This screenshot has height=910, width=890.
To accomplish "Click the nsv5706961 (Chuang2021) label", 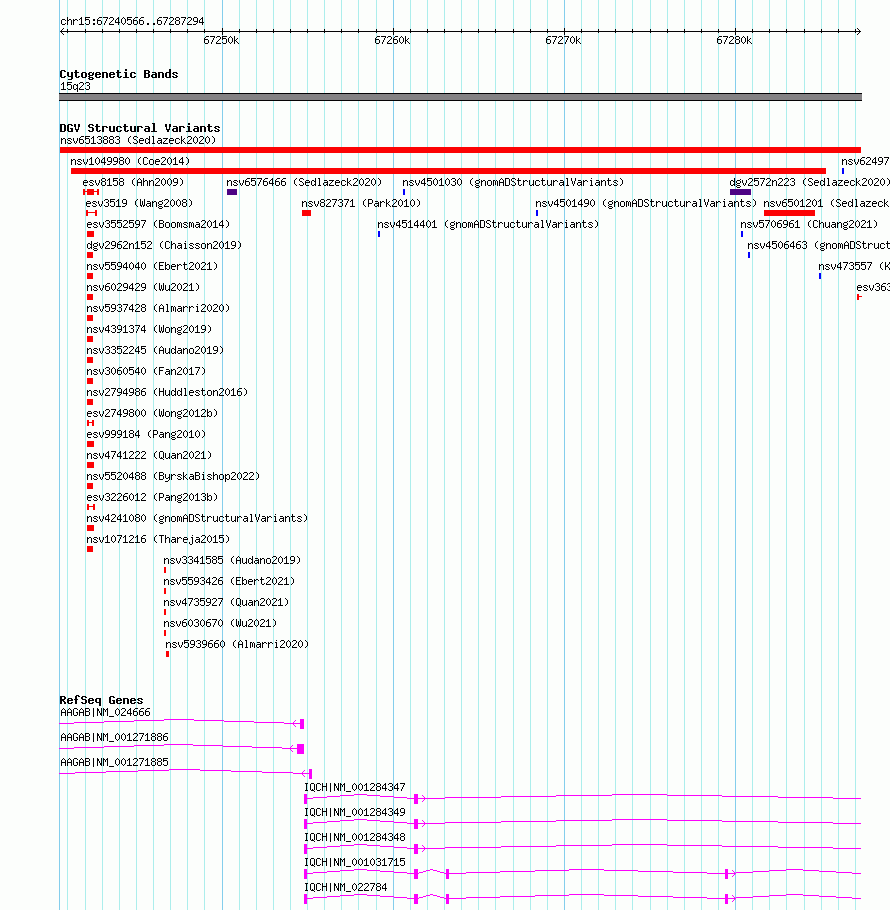I will click(809, 224).
